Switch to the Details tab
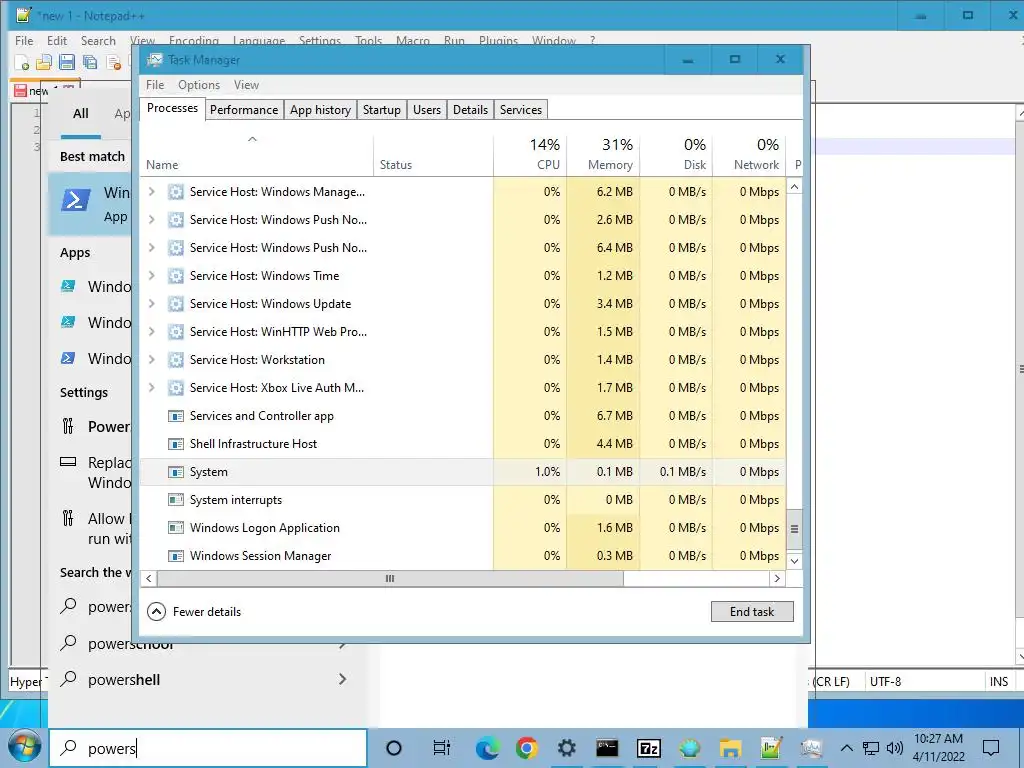The image size is (1024, 768). tap(470, 110)
